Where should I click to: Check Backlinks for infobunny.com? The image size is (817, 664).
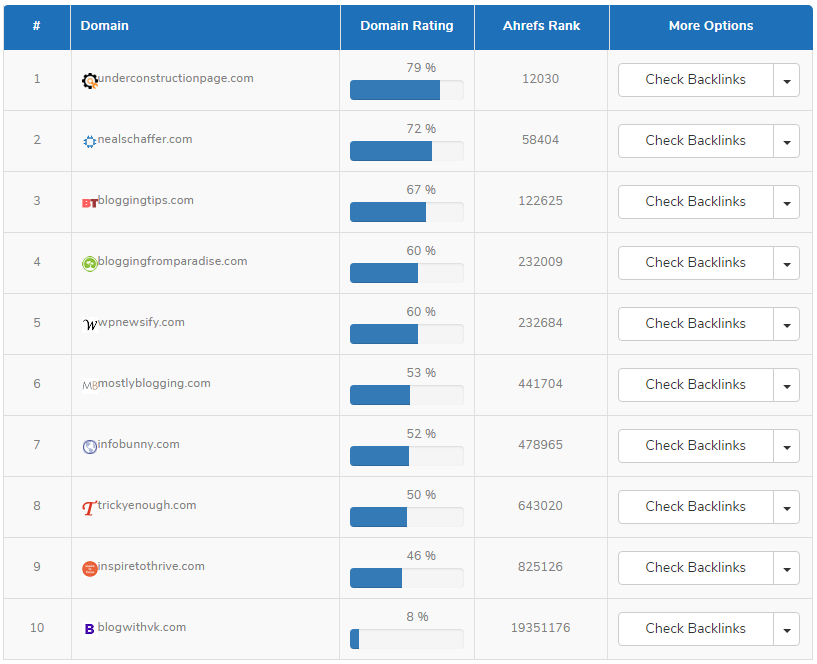coord(696,446)
